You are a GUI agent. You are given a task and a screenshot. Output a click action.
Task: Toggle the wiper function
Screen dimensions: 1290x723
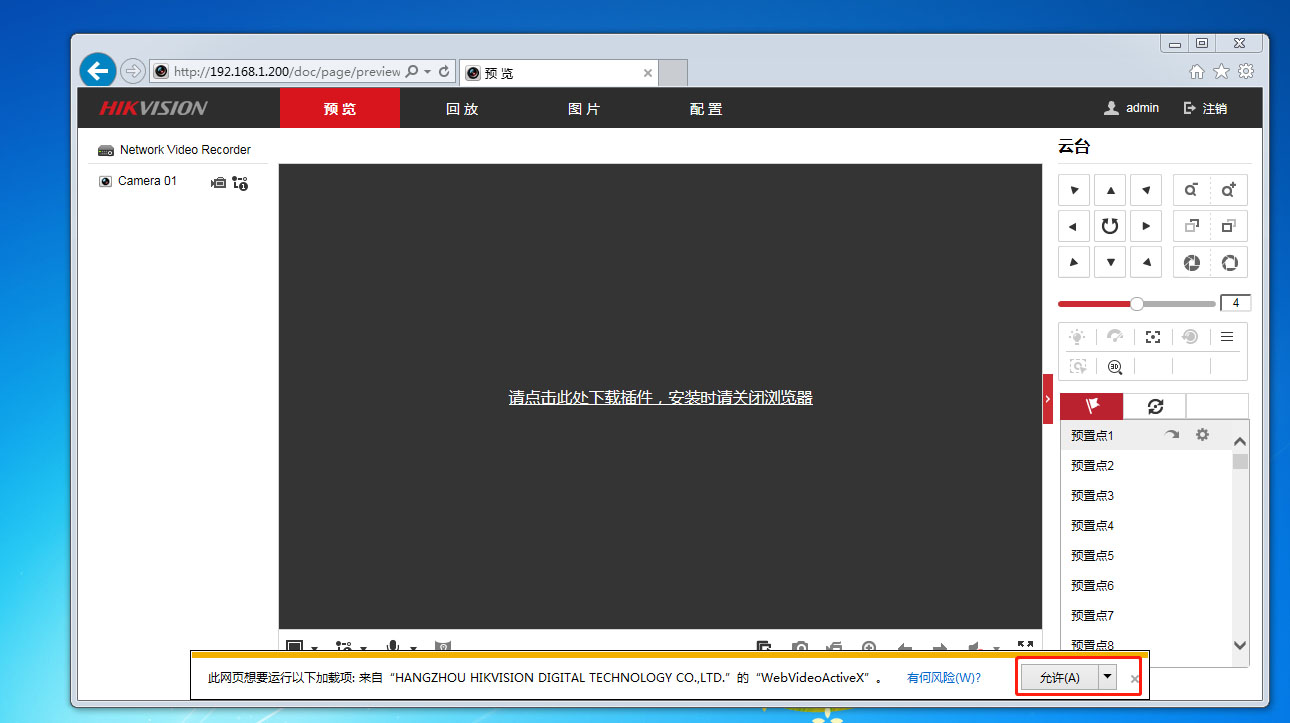[x=1115, y=337]
